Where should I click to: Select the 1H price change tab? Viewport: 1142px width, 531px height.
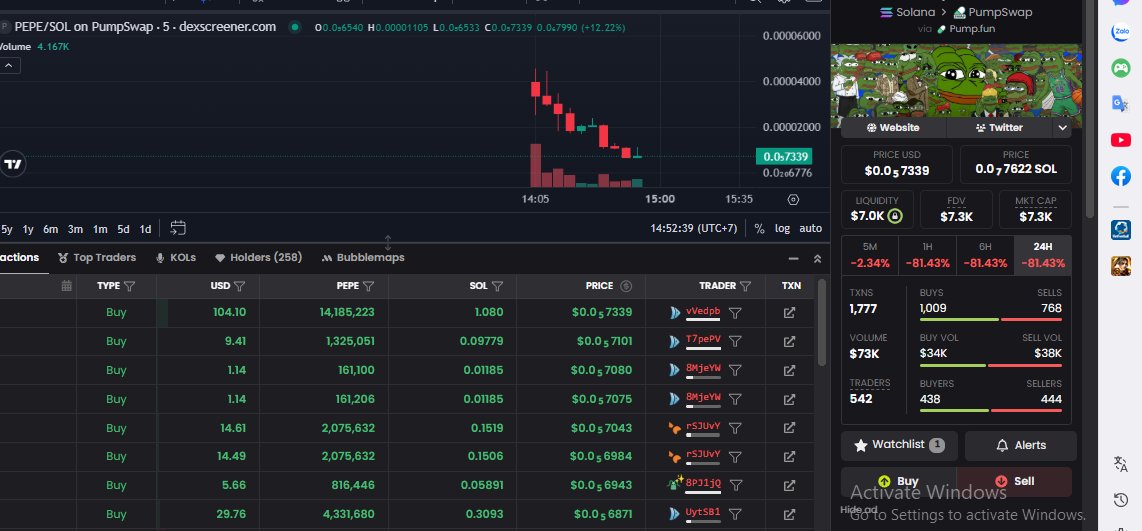pyautogui.click(x=927, y=255)
